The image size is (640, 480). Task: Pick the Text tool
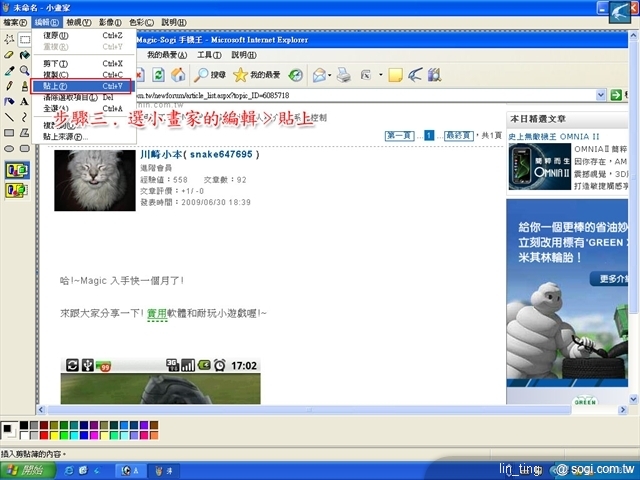pos(25,102)
